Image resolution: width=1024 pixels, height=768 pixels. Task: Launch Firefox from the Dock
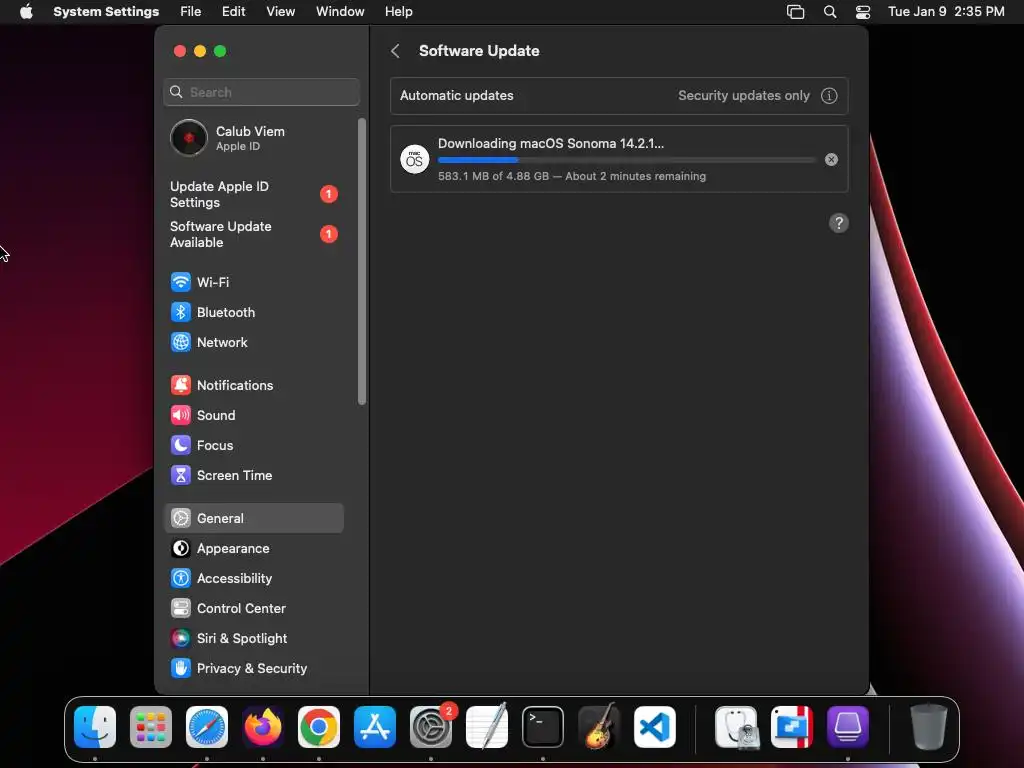pos(263,727)
